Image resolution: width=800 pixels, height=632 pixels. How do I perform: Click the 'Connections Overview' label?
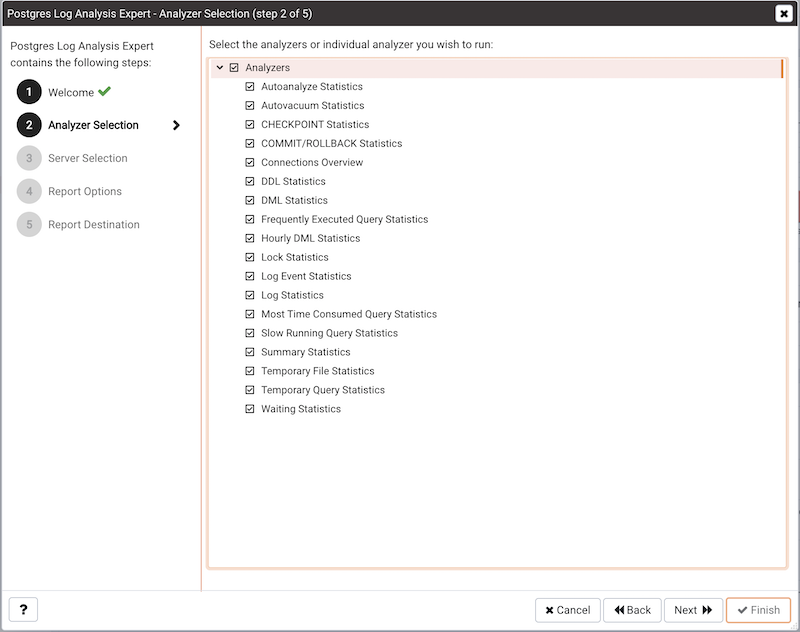[312, 162]
